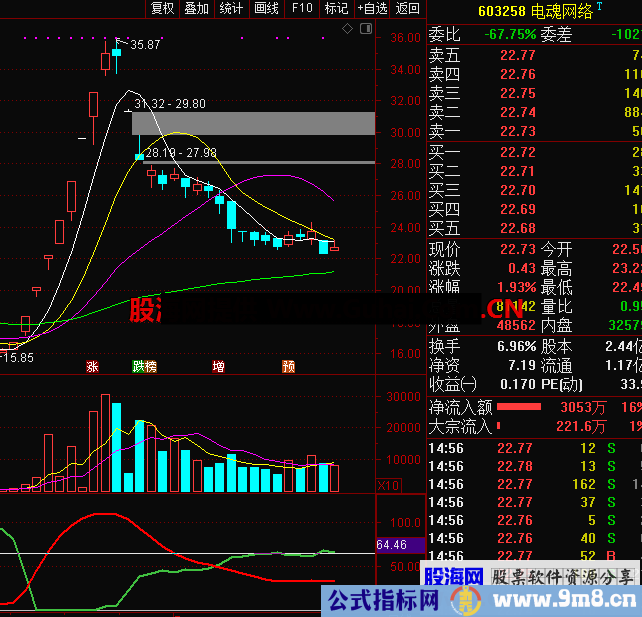The image size is (642, 617).
Task: Click the 增 event marker tag
Action: pyautogui.click(x=218, y=366)
